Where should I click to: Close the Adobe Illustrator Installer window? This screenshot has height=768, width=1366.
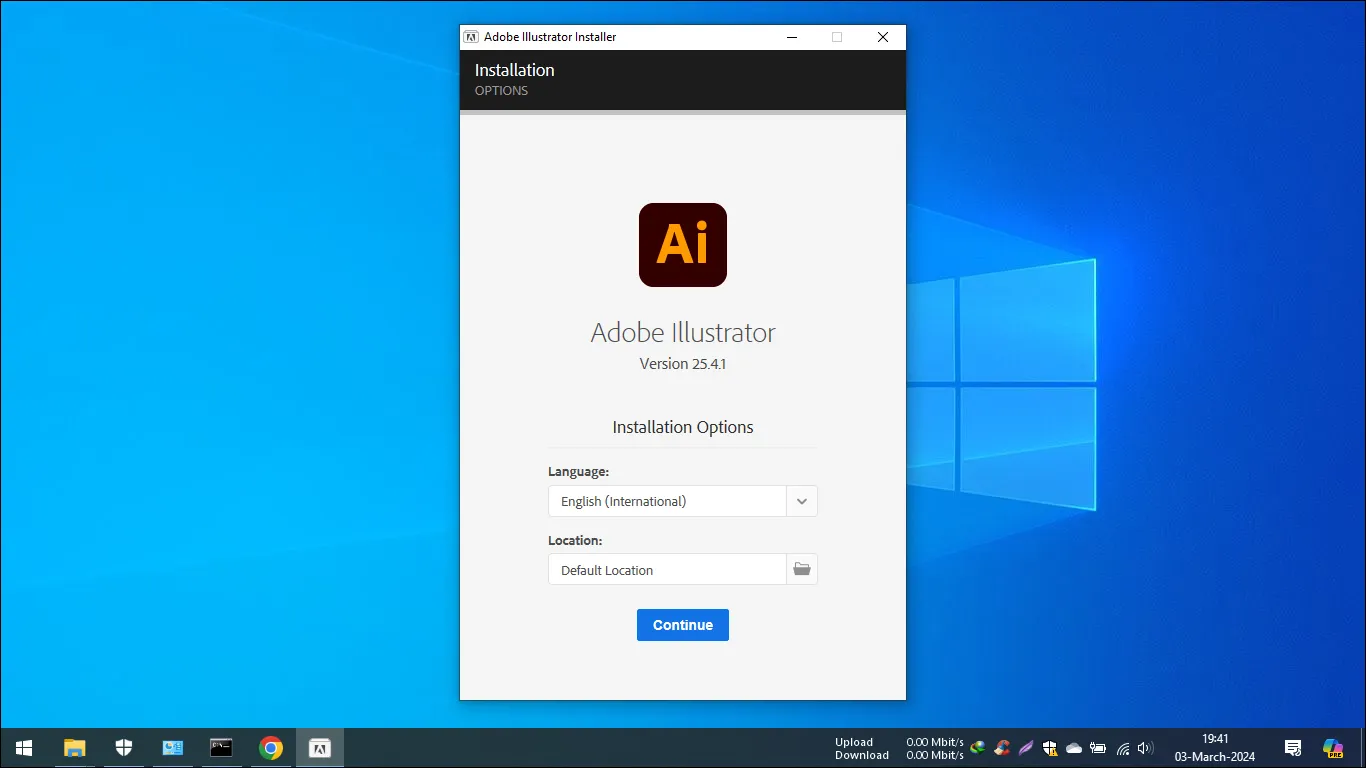point(882,37)
